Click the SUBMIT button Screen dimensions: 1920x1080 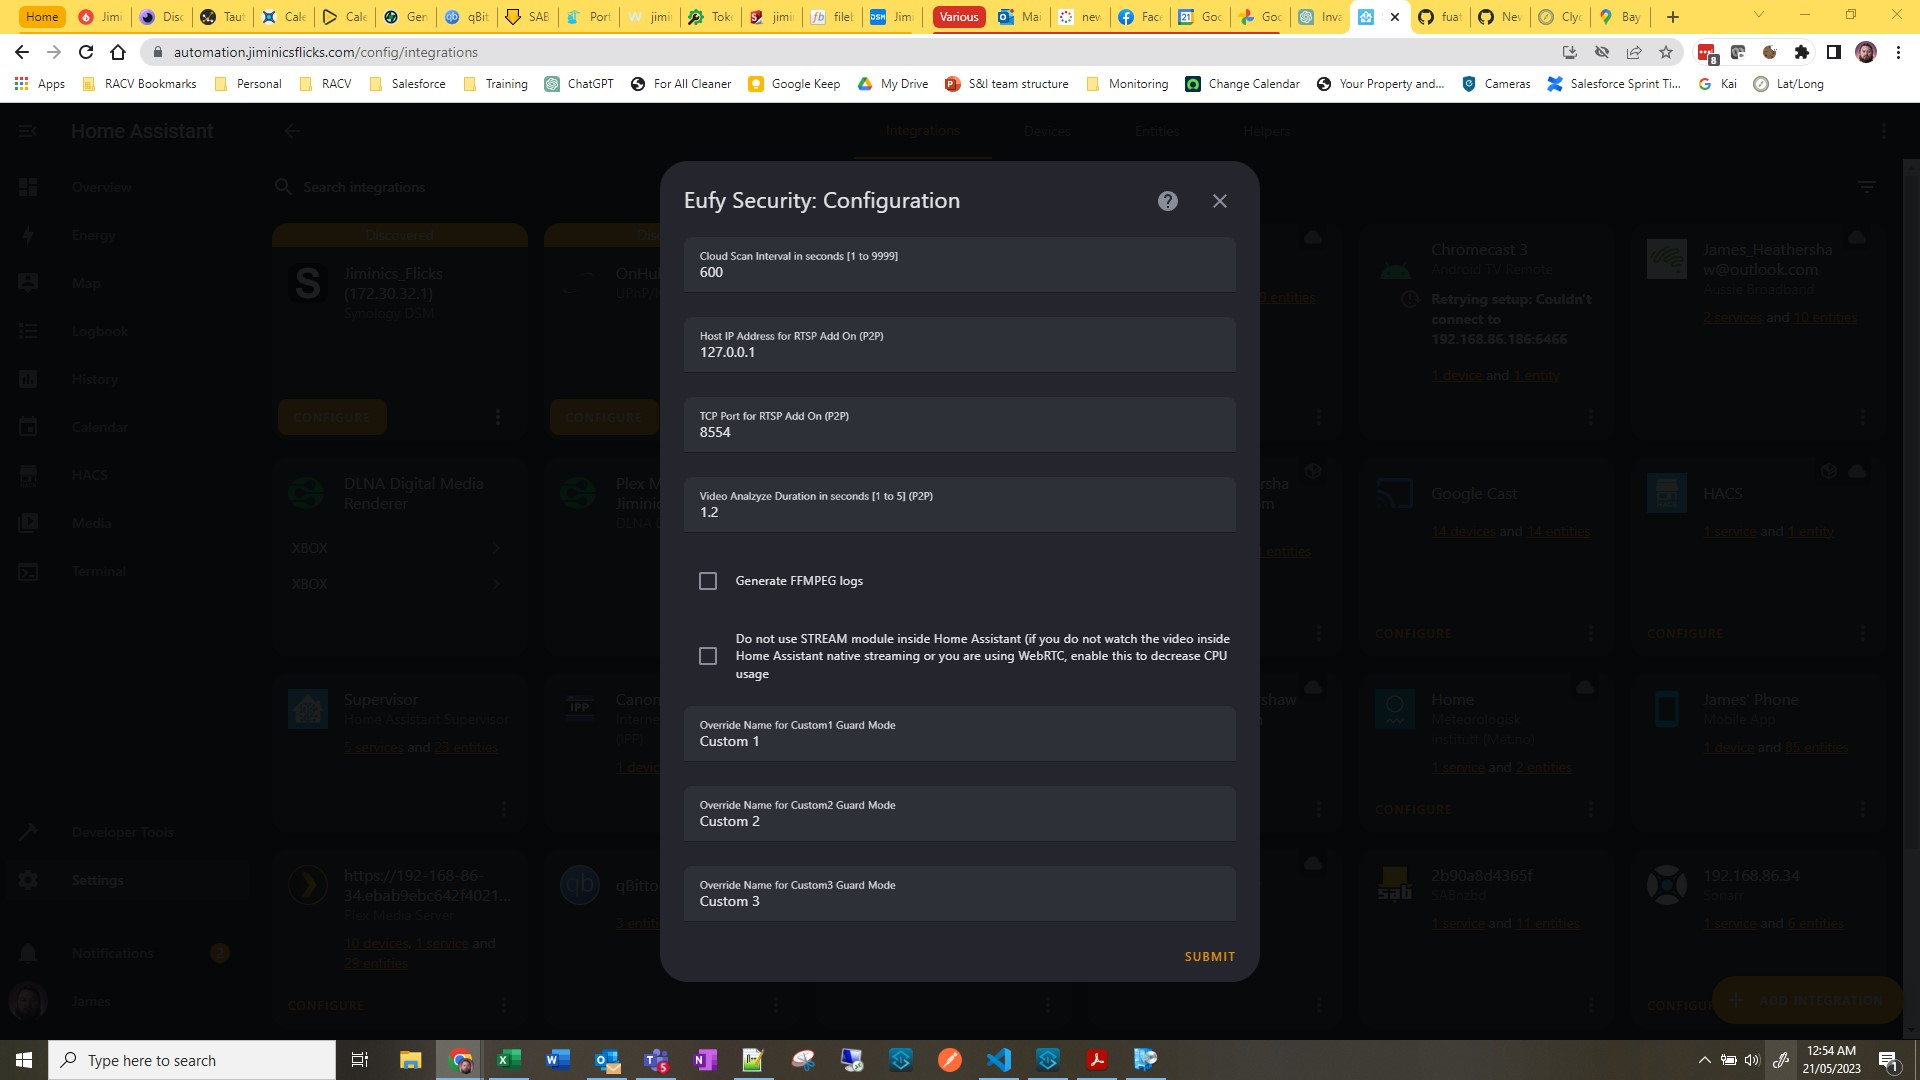point(1209,956)
